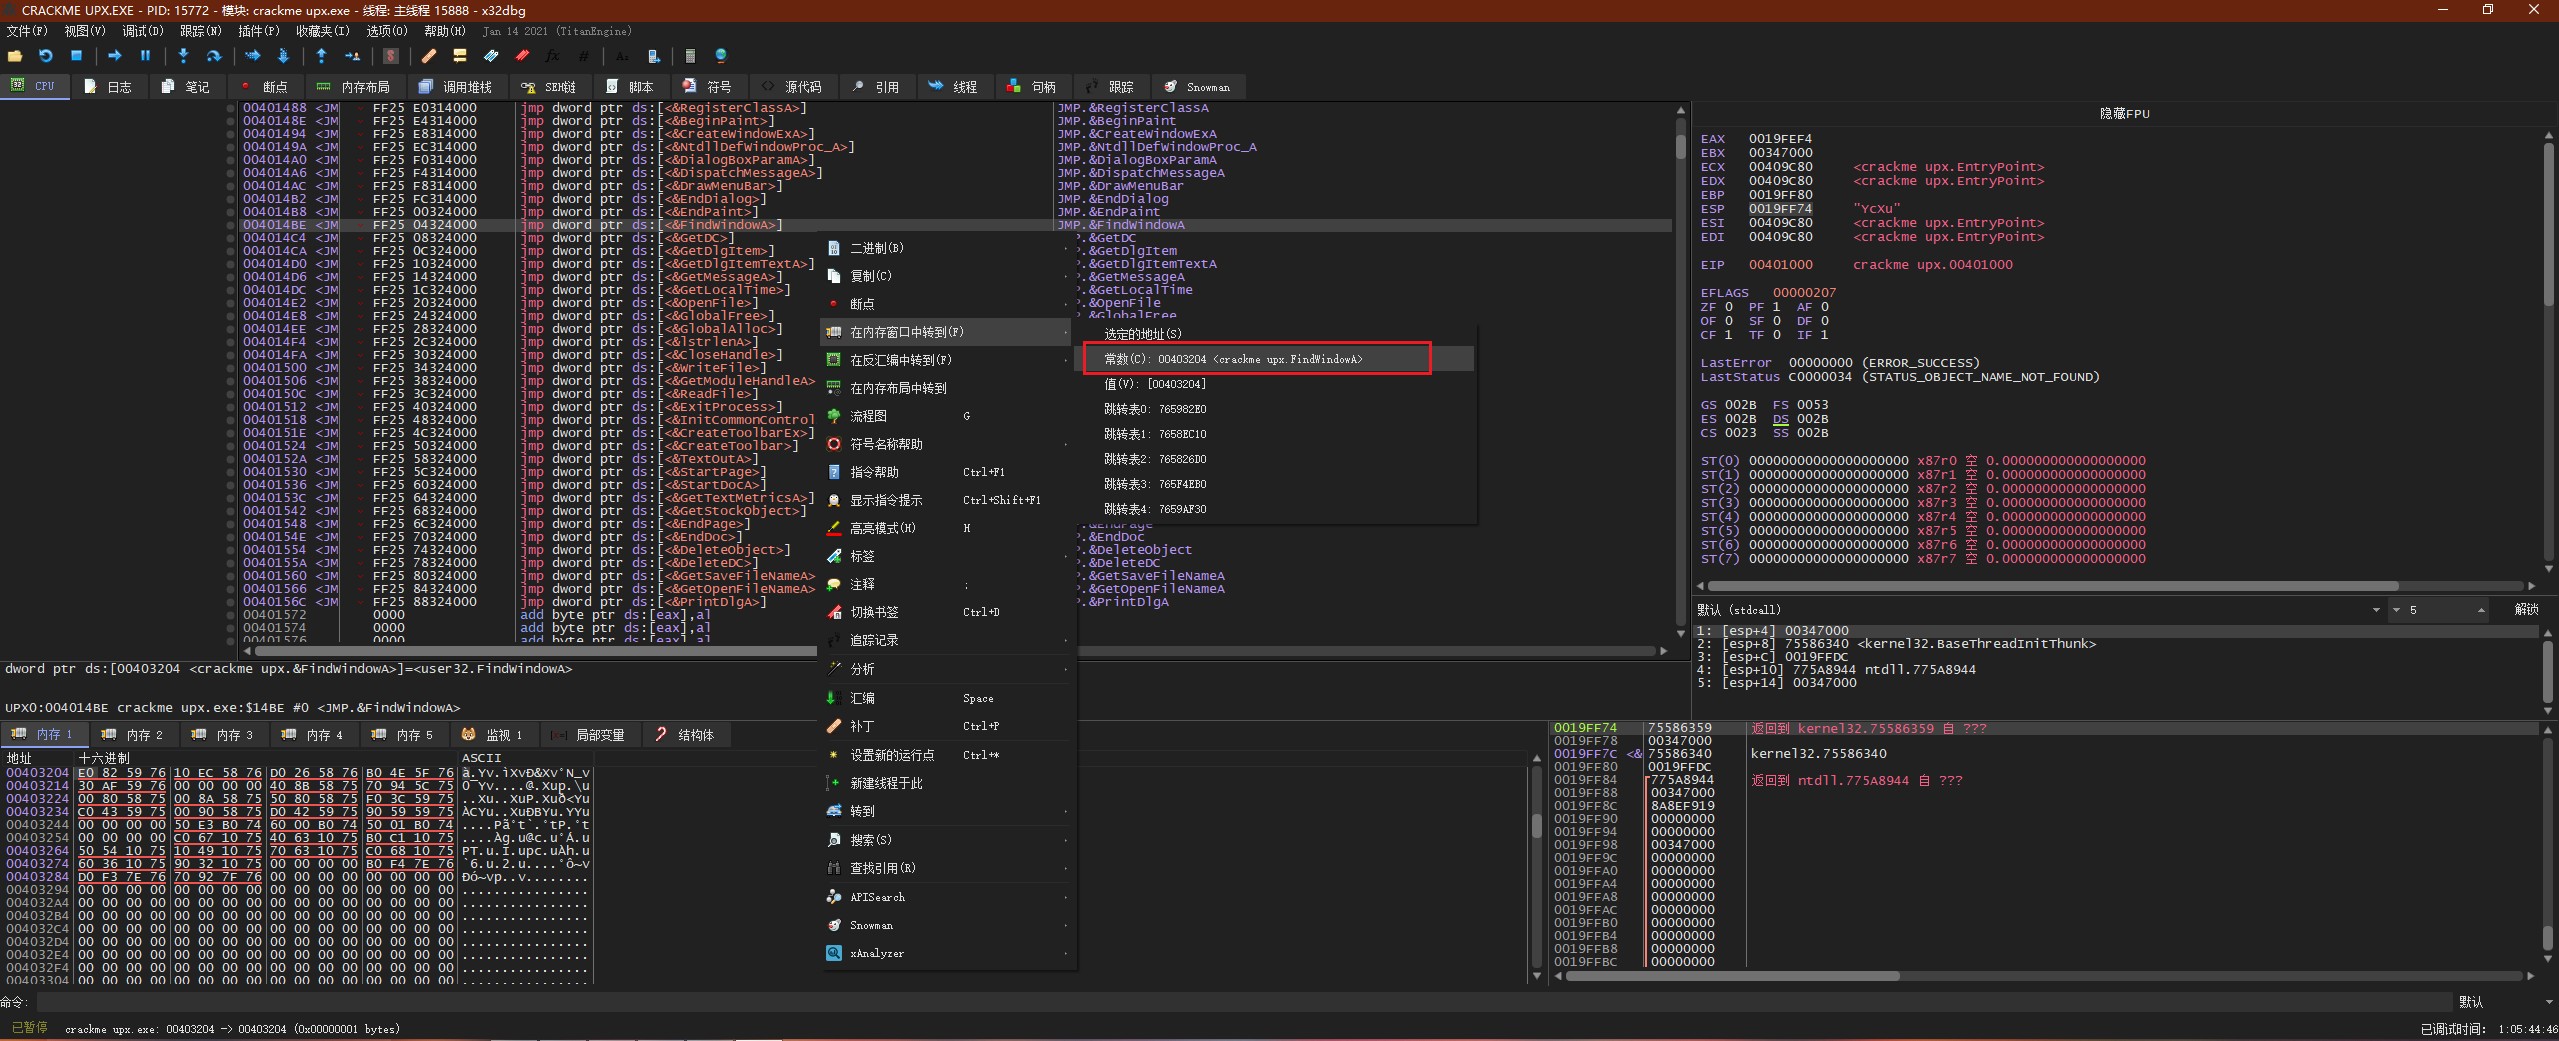
Task: Click the step into toolbar icon
Action: [x=183, y=56]
